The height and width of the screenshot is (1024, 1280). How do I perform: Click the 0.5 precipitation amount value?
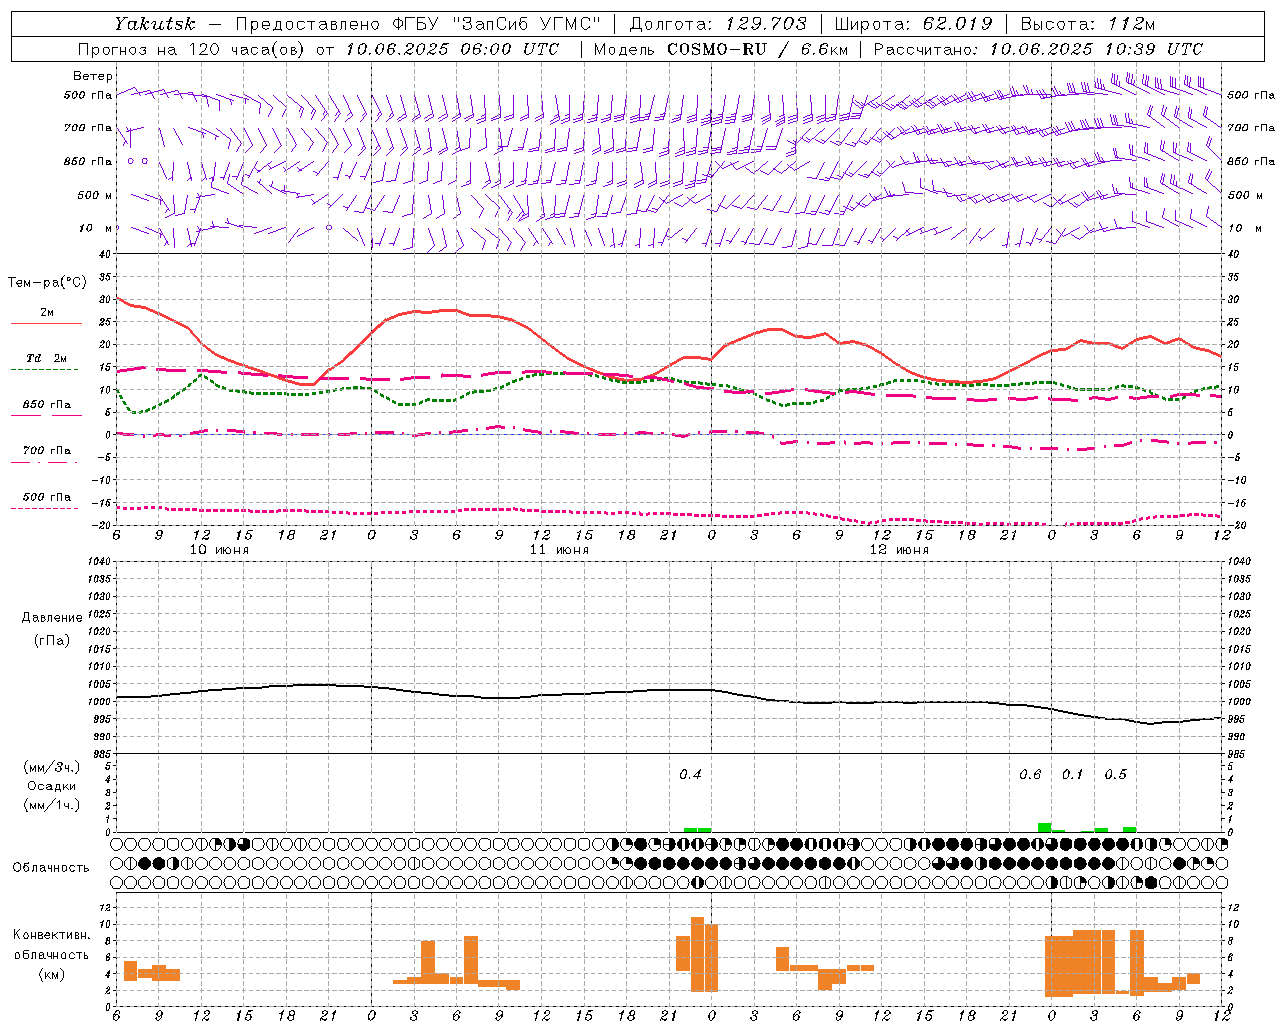pos(1115,774)
